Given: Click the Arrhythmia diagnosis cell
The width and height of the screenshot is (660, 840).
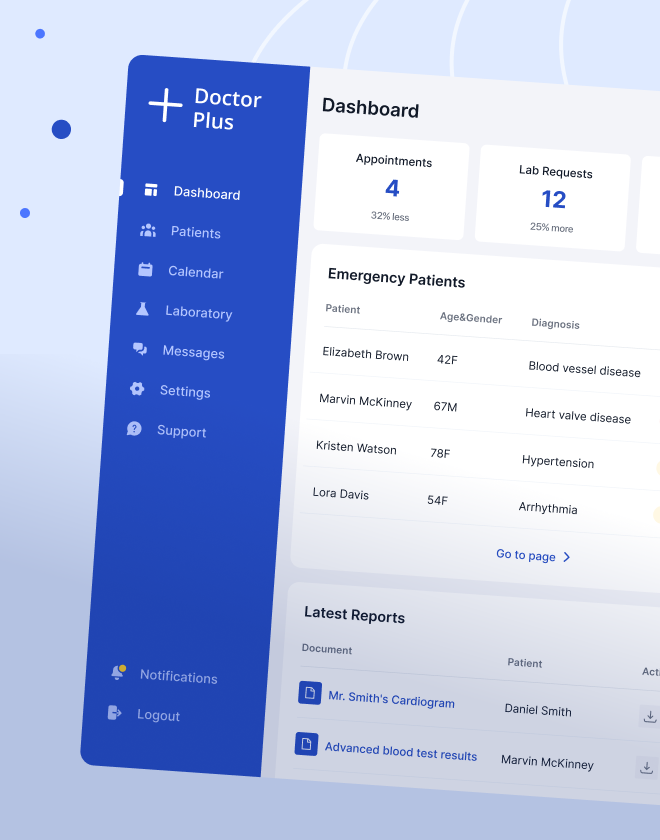Looking at the screenshot, I should (548, 508).
